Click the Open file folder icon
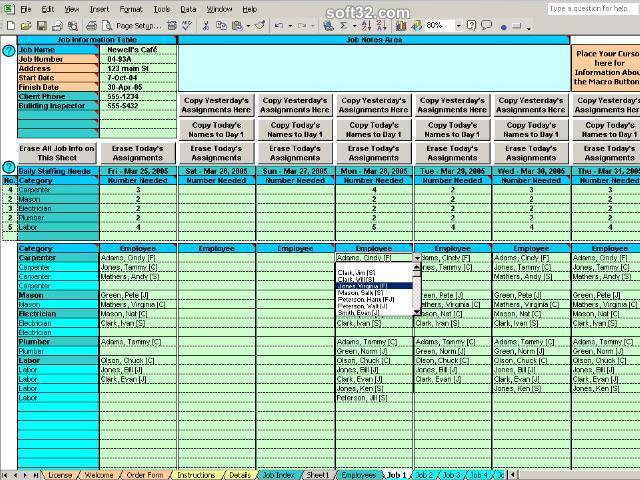Viewport: 640px width, 480px height. point(26,26)
